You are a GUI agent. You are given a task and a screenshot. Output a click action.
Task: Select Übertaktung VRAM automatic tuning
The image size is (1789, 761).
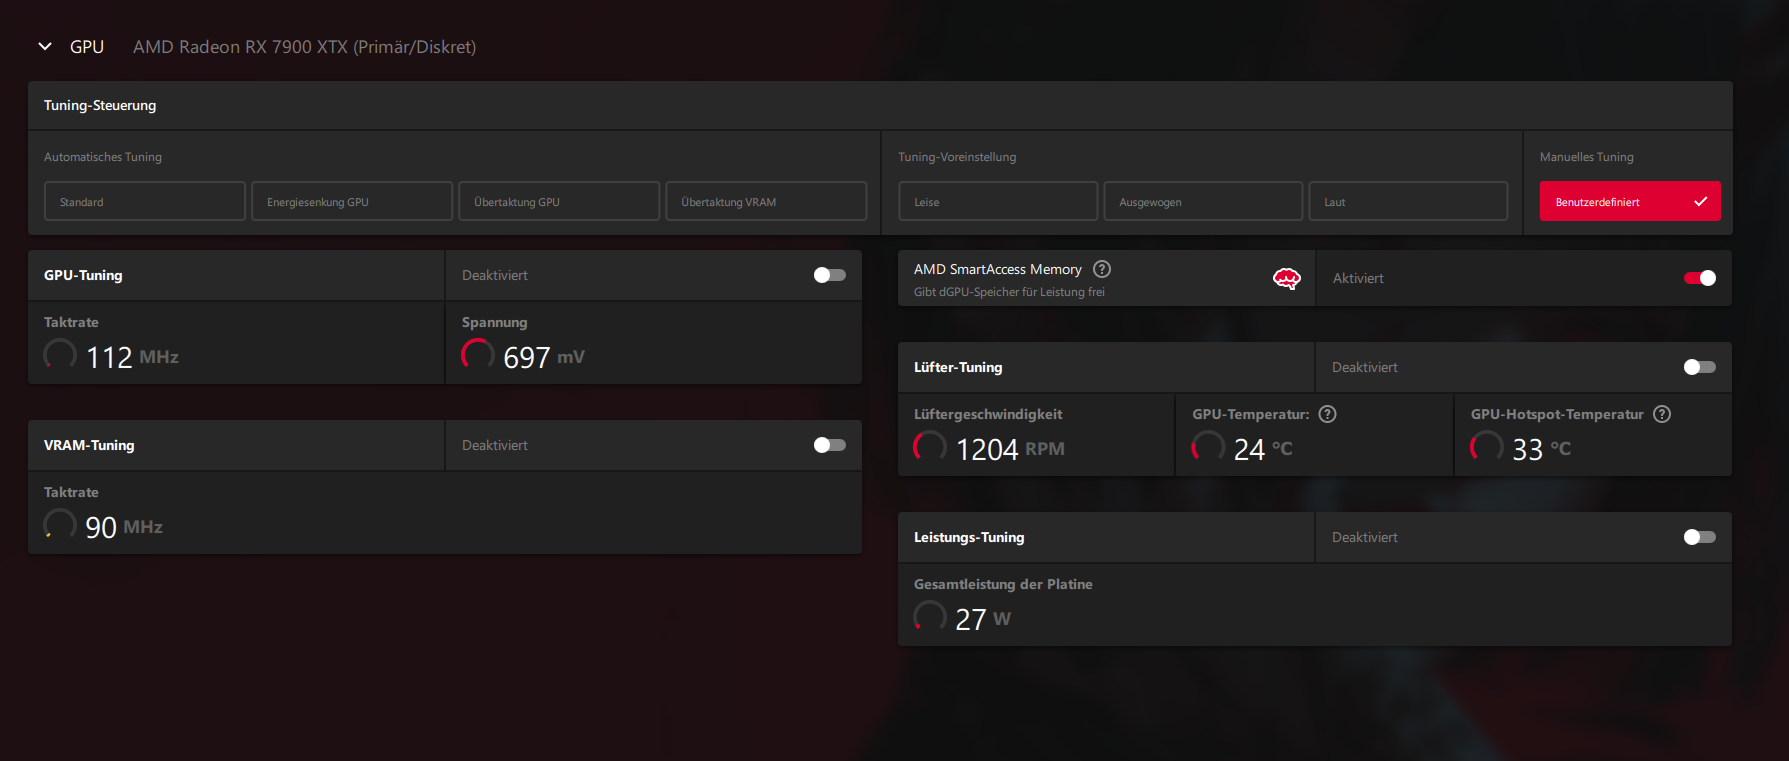coord(766,201)
